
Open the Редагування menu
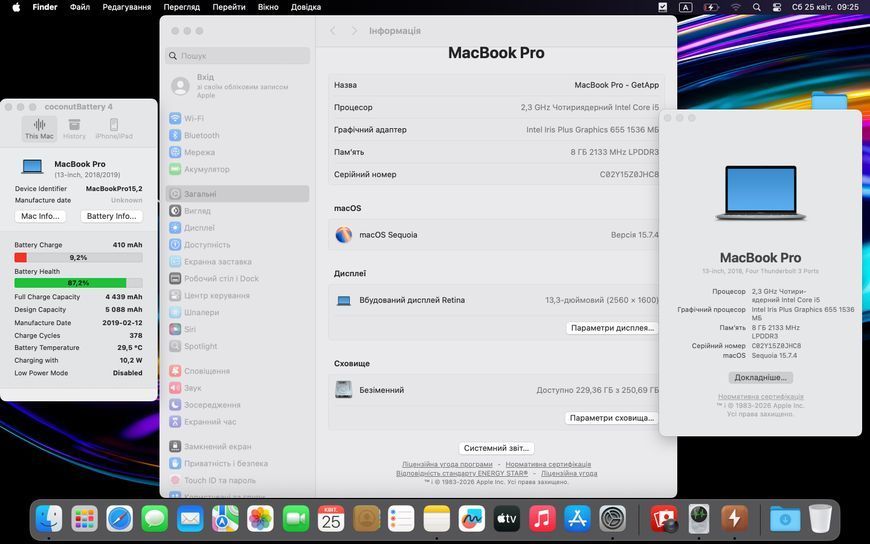pos(127,7)
